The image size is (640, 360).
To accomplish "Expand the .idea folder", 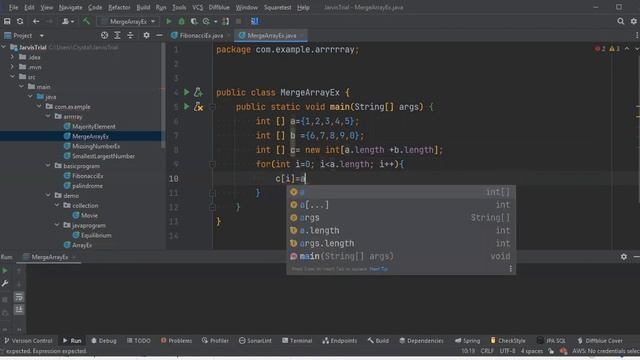I will 13,57.
